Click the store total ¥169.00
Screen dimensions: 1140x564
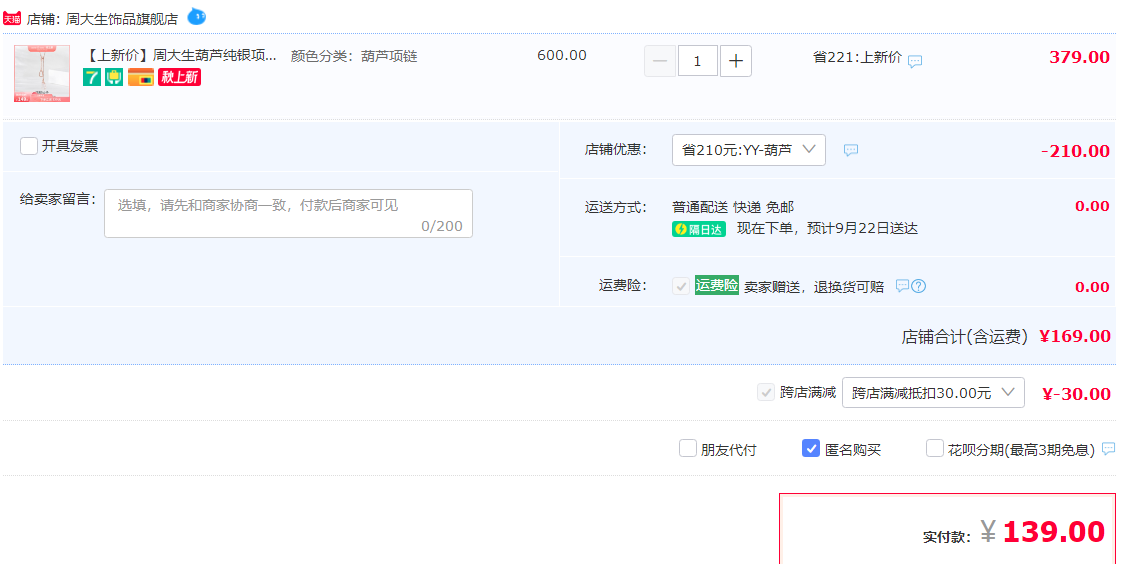tap(1075, 336)
